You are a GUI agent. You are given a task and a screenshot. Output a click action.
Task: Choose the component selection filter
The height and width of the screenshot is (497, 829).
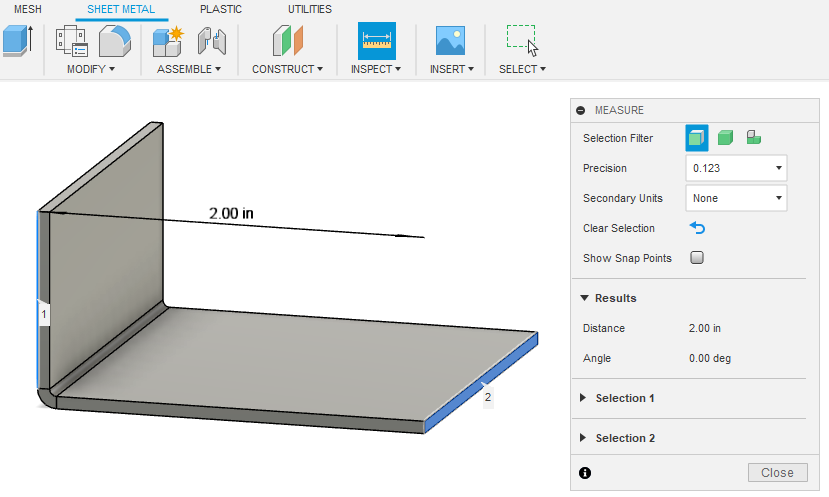[x=755, y=138]
